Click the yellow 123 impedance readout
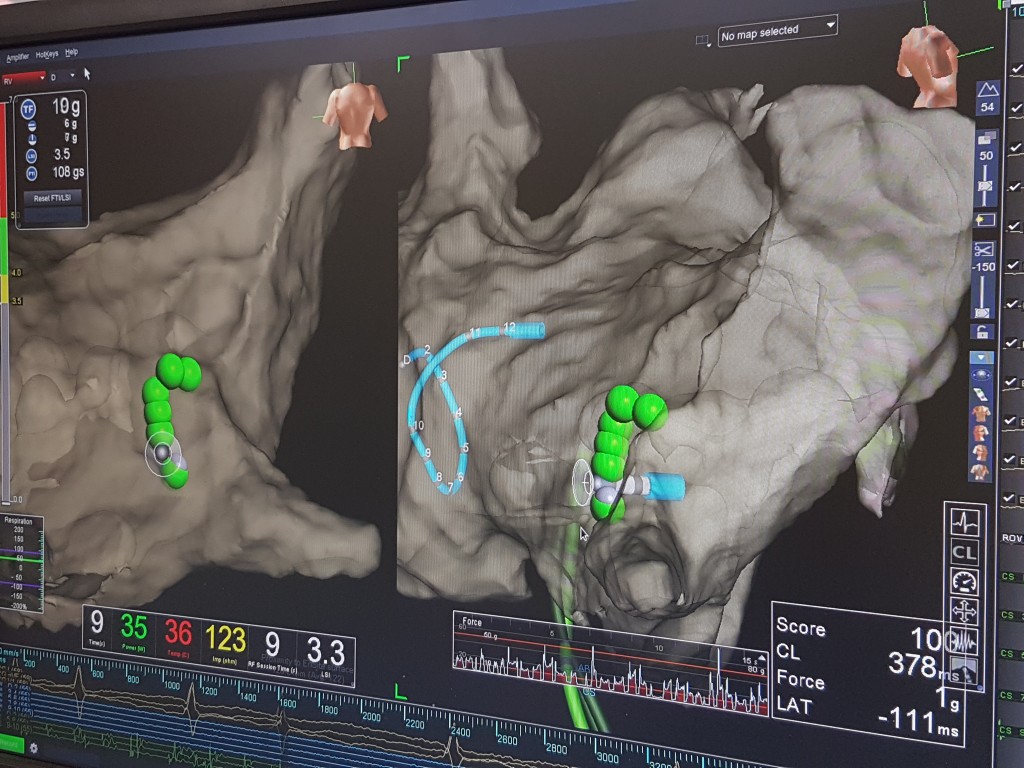Screen dimensions: 1024x768 pos(226,641)
